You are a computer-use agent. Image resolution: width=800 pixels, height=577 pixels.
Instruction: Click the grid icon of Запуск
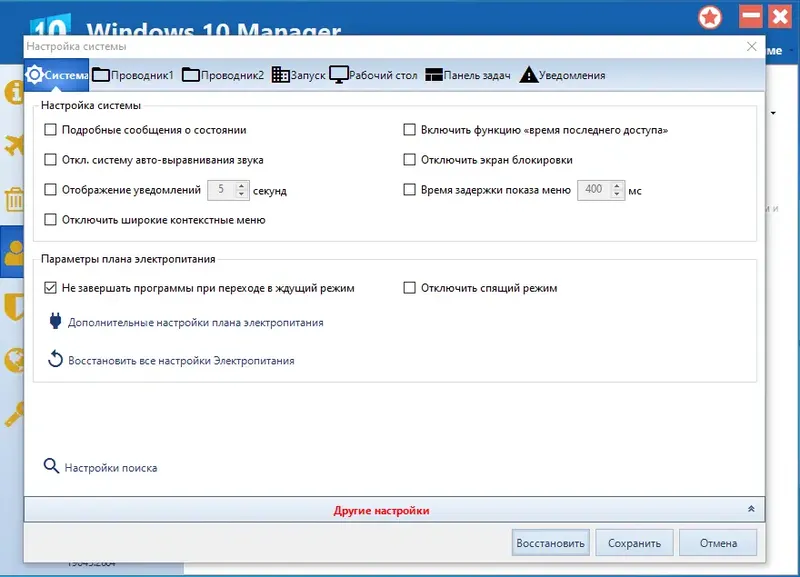[x=280, y=74]
